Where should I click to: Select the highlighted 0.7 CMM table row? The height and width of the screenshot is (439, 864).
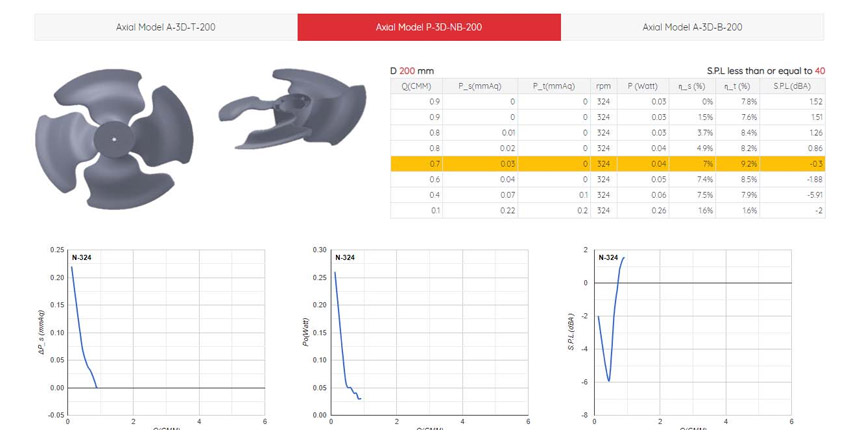point(607,164)
